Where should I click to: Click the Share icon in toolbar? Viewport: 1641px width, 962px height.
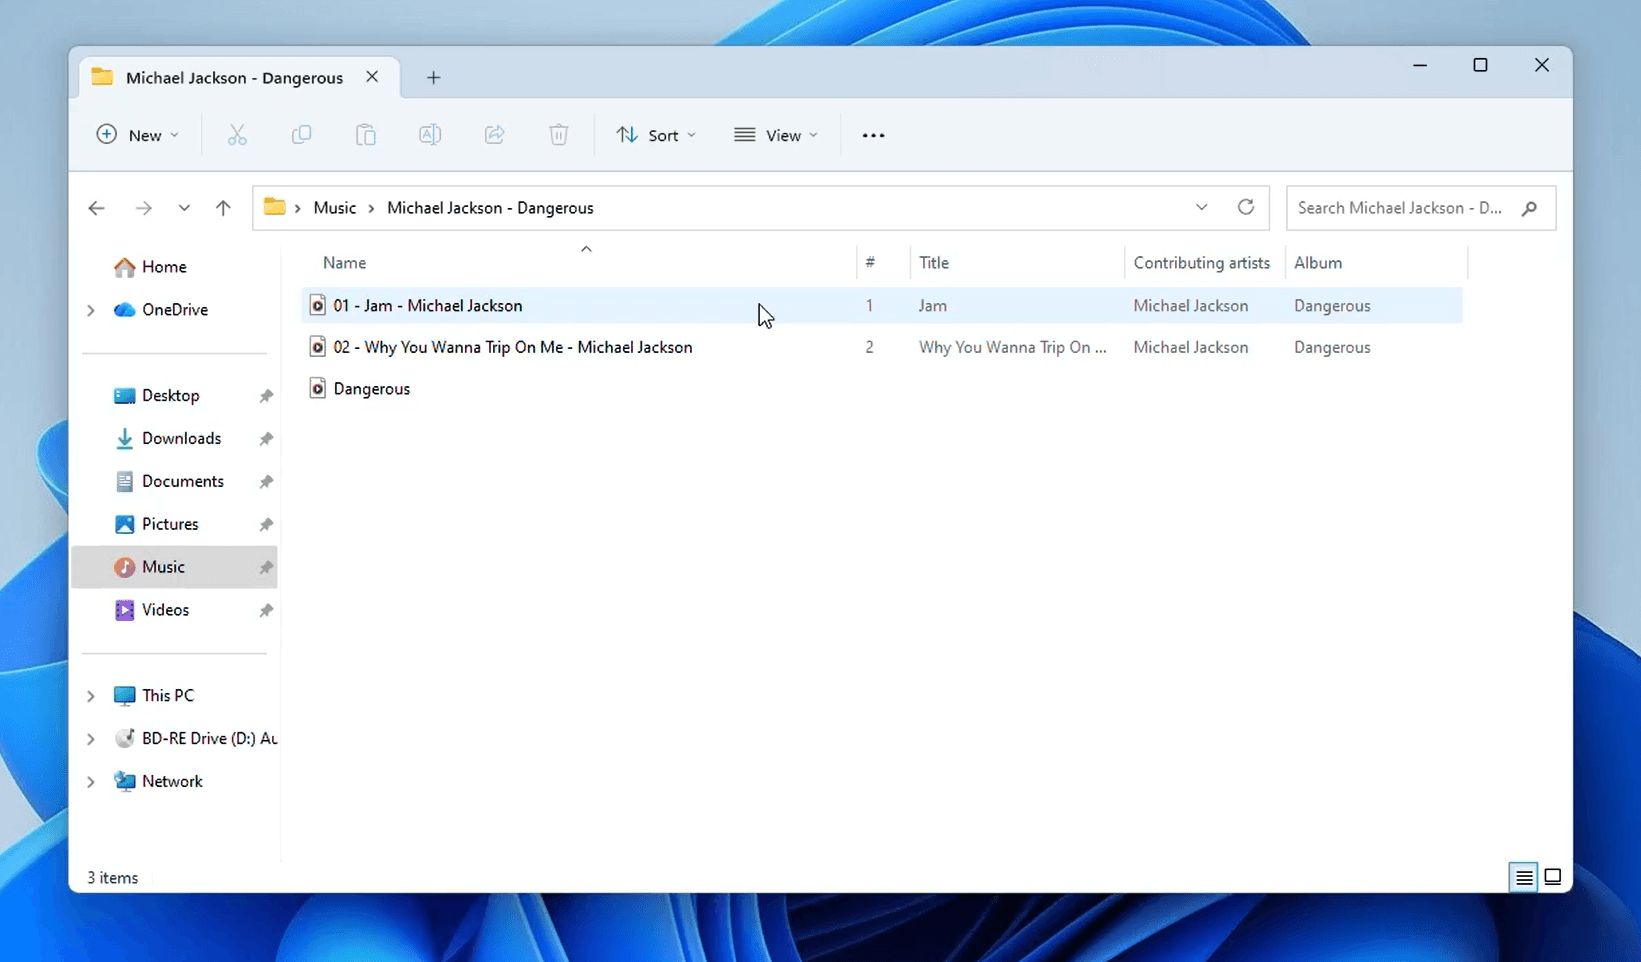pos(495,135)
